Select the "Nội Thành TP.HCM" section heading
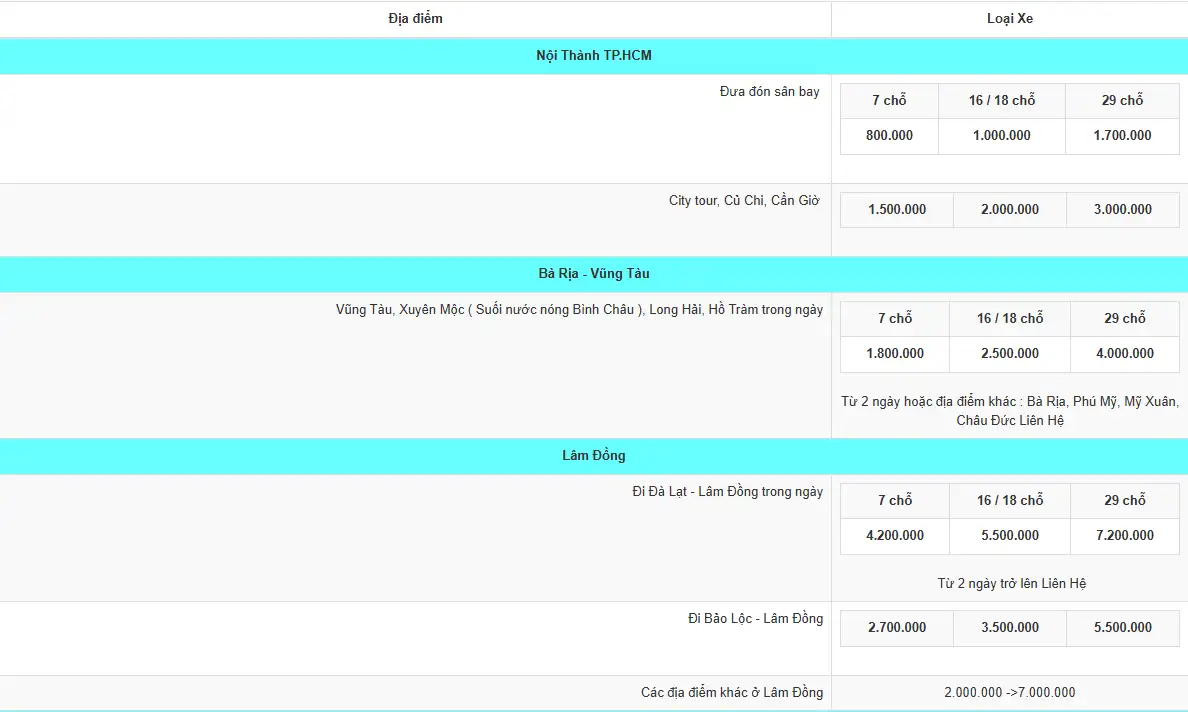Screen dimensions: 1188x712 (x=594, y=55)
